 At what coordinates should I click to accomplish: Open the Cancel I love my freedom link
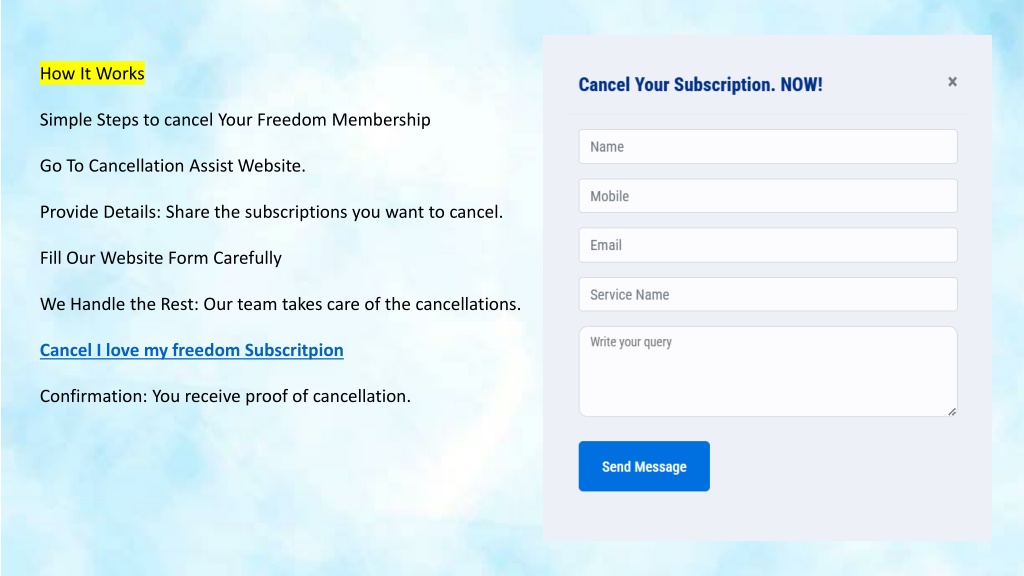tap(191, 350)
